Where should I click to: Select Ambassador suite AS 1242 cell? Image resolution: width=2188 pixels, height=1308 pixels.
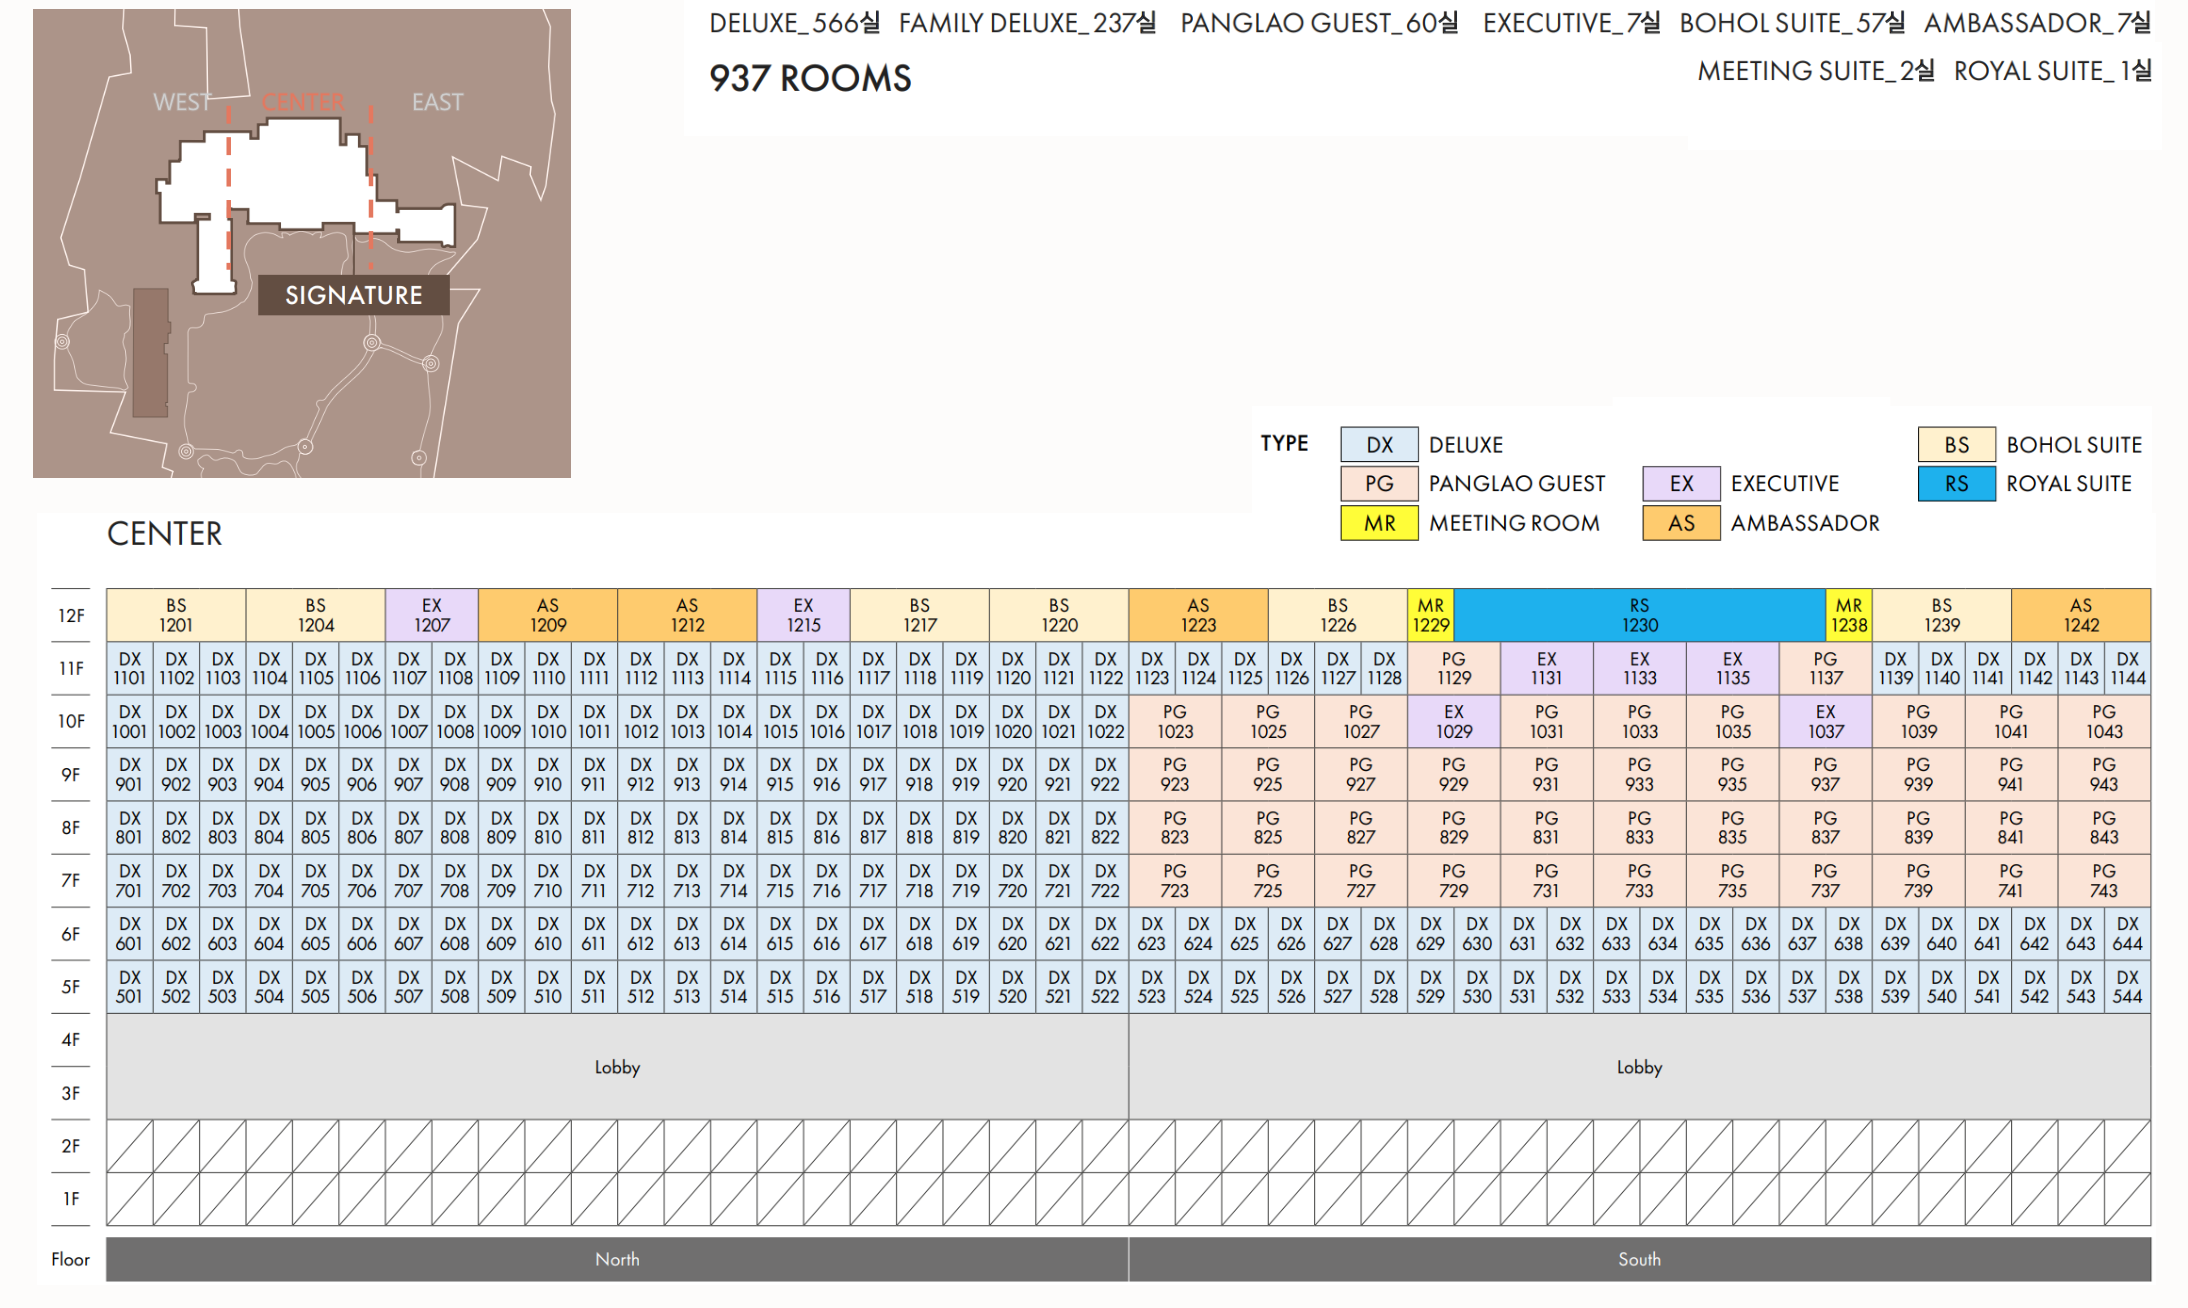tap(2080, 615)
